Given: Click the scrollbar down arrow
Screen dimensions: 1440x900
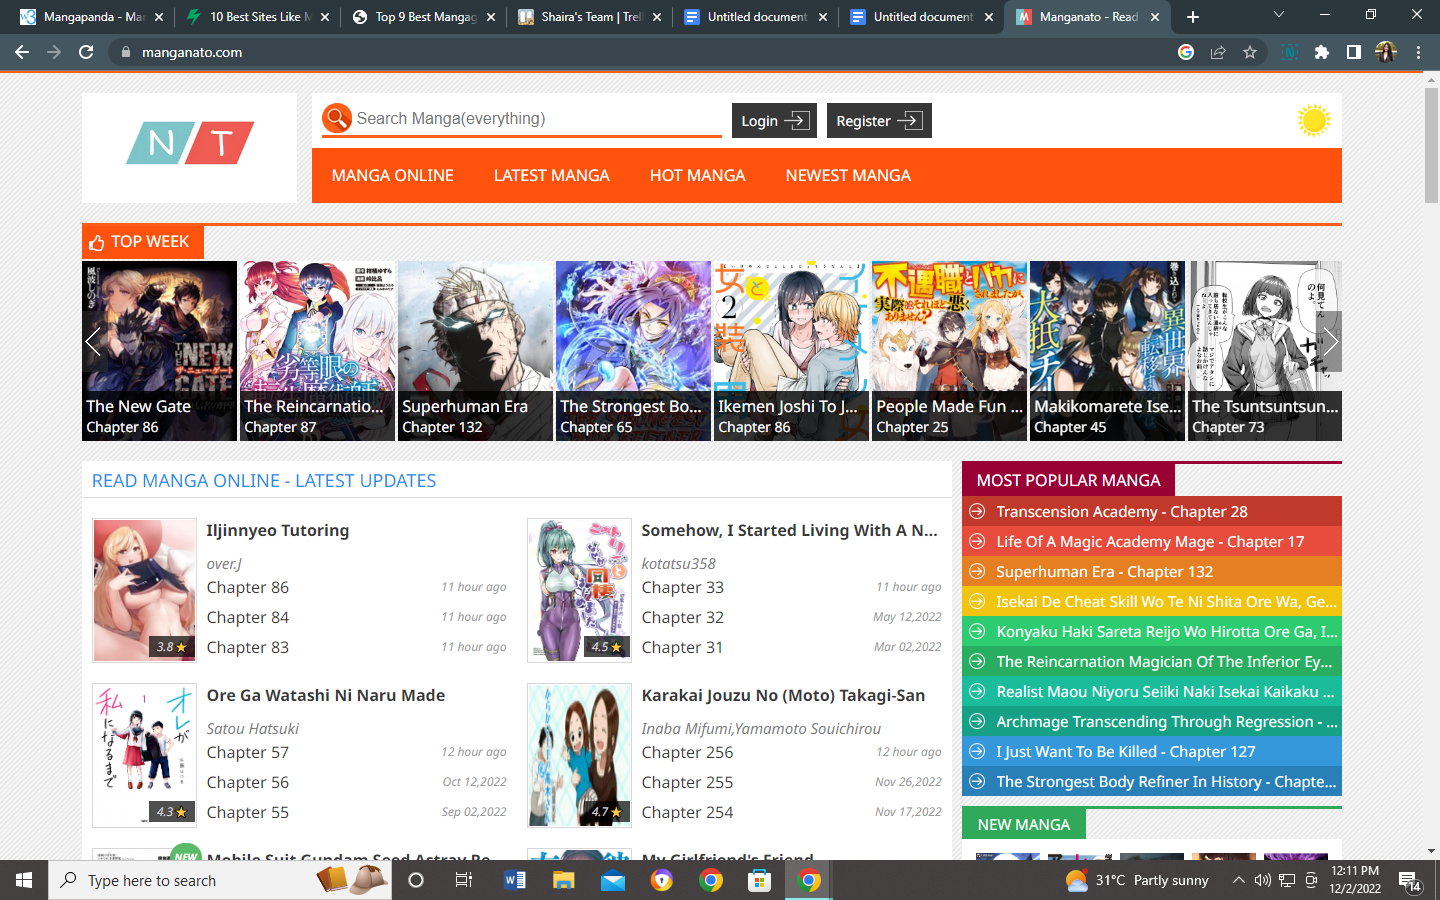Looking at the screenshot, I should pos(1431,851).
